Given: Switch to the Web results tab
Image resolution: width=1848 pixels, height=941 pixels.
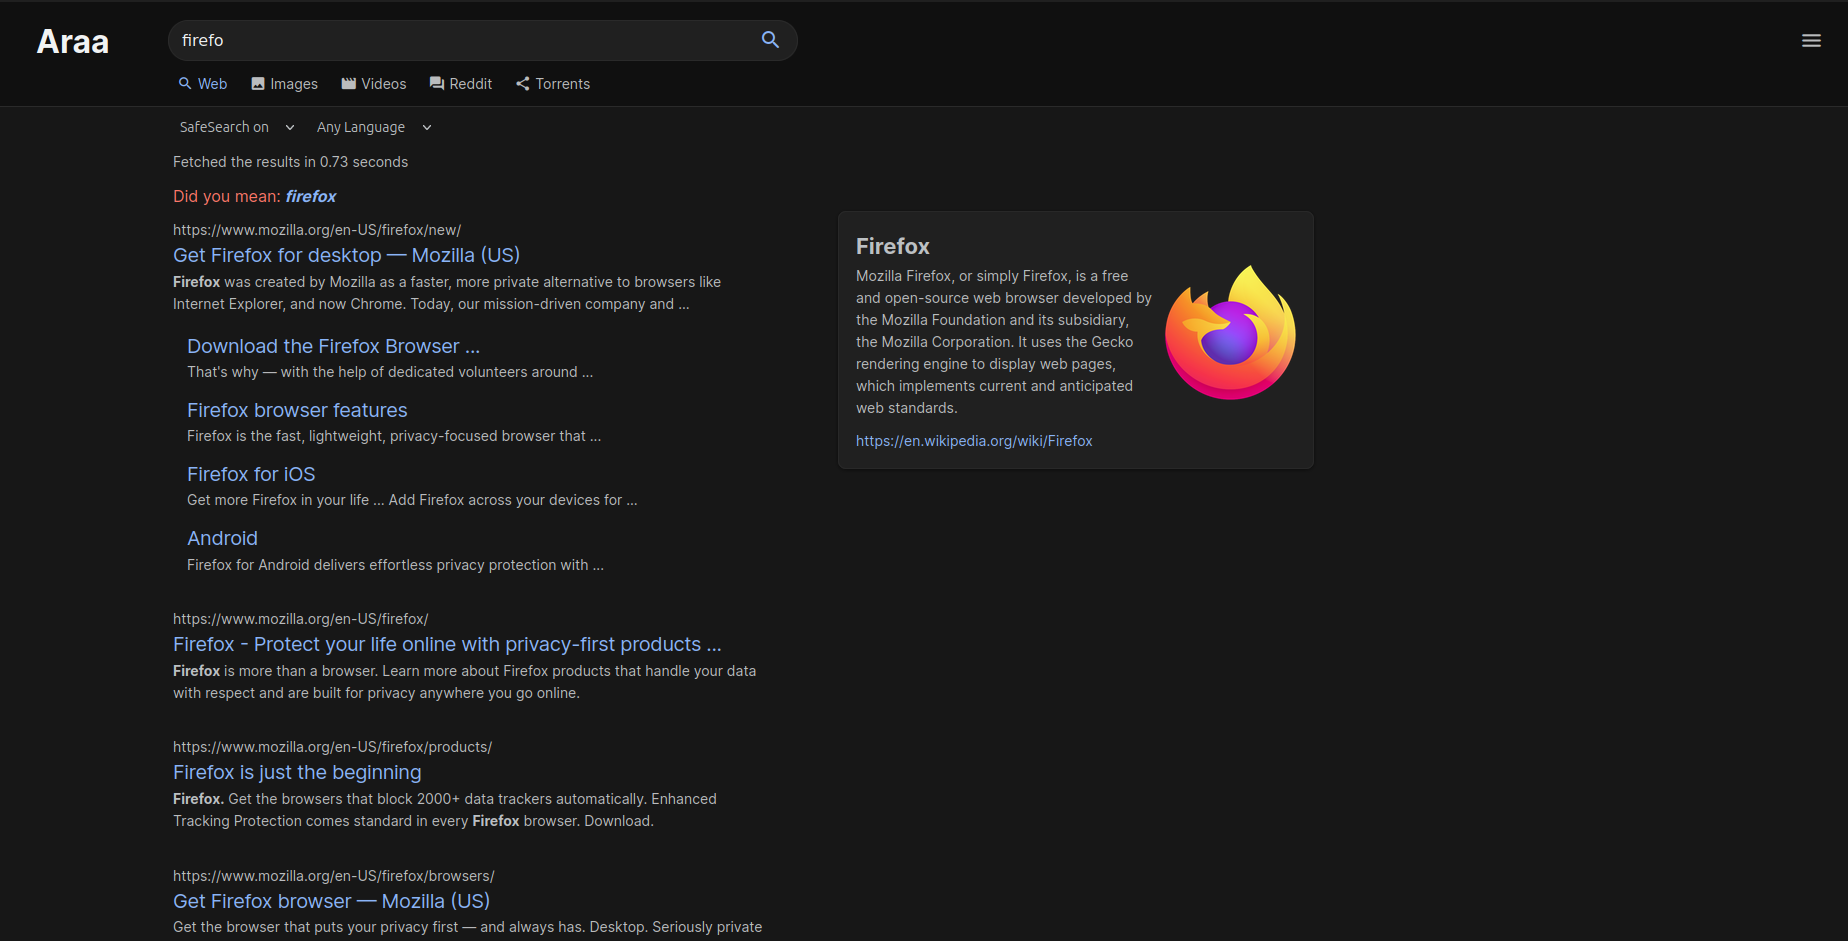Looking at the screenshot, I should tap(203, 84).
